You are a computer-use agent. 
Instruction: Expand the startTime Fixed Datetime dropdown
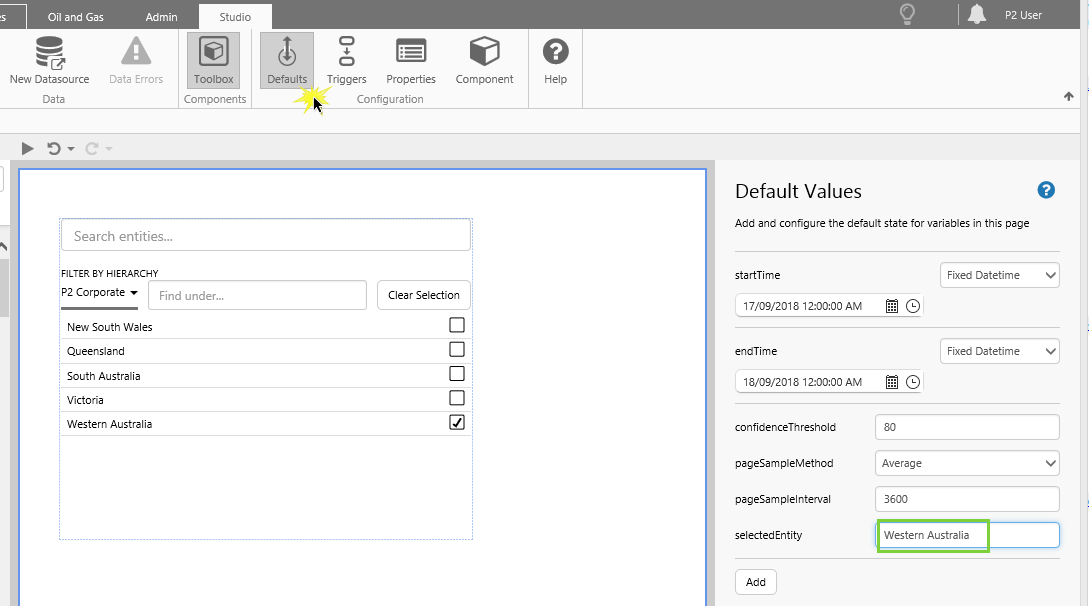pos(999,275)
